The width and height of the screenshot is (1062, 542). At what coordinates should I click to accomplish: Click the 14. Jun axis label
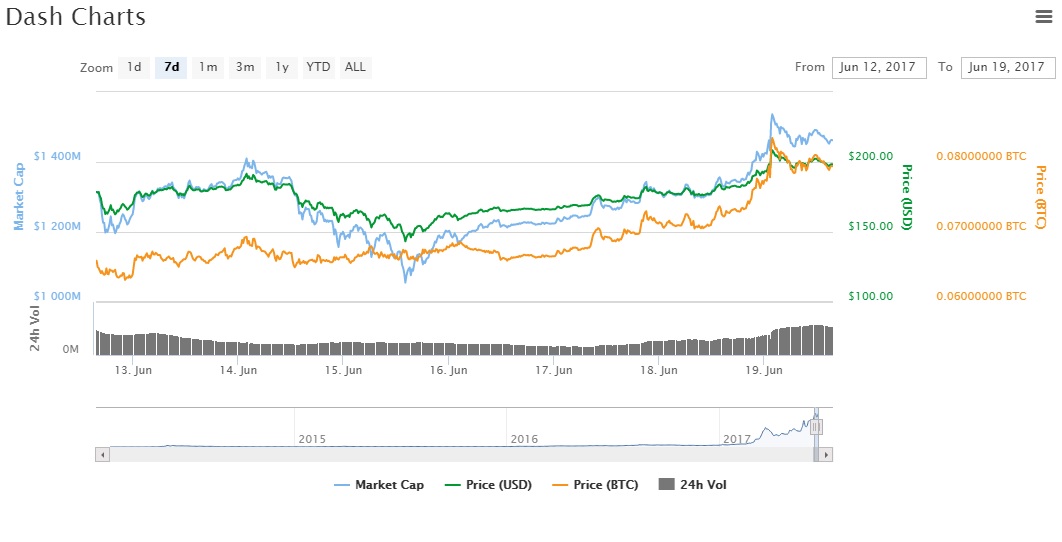pos(238,370)
